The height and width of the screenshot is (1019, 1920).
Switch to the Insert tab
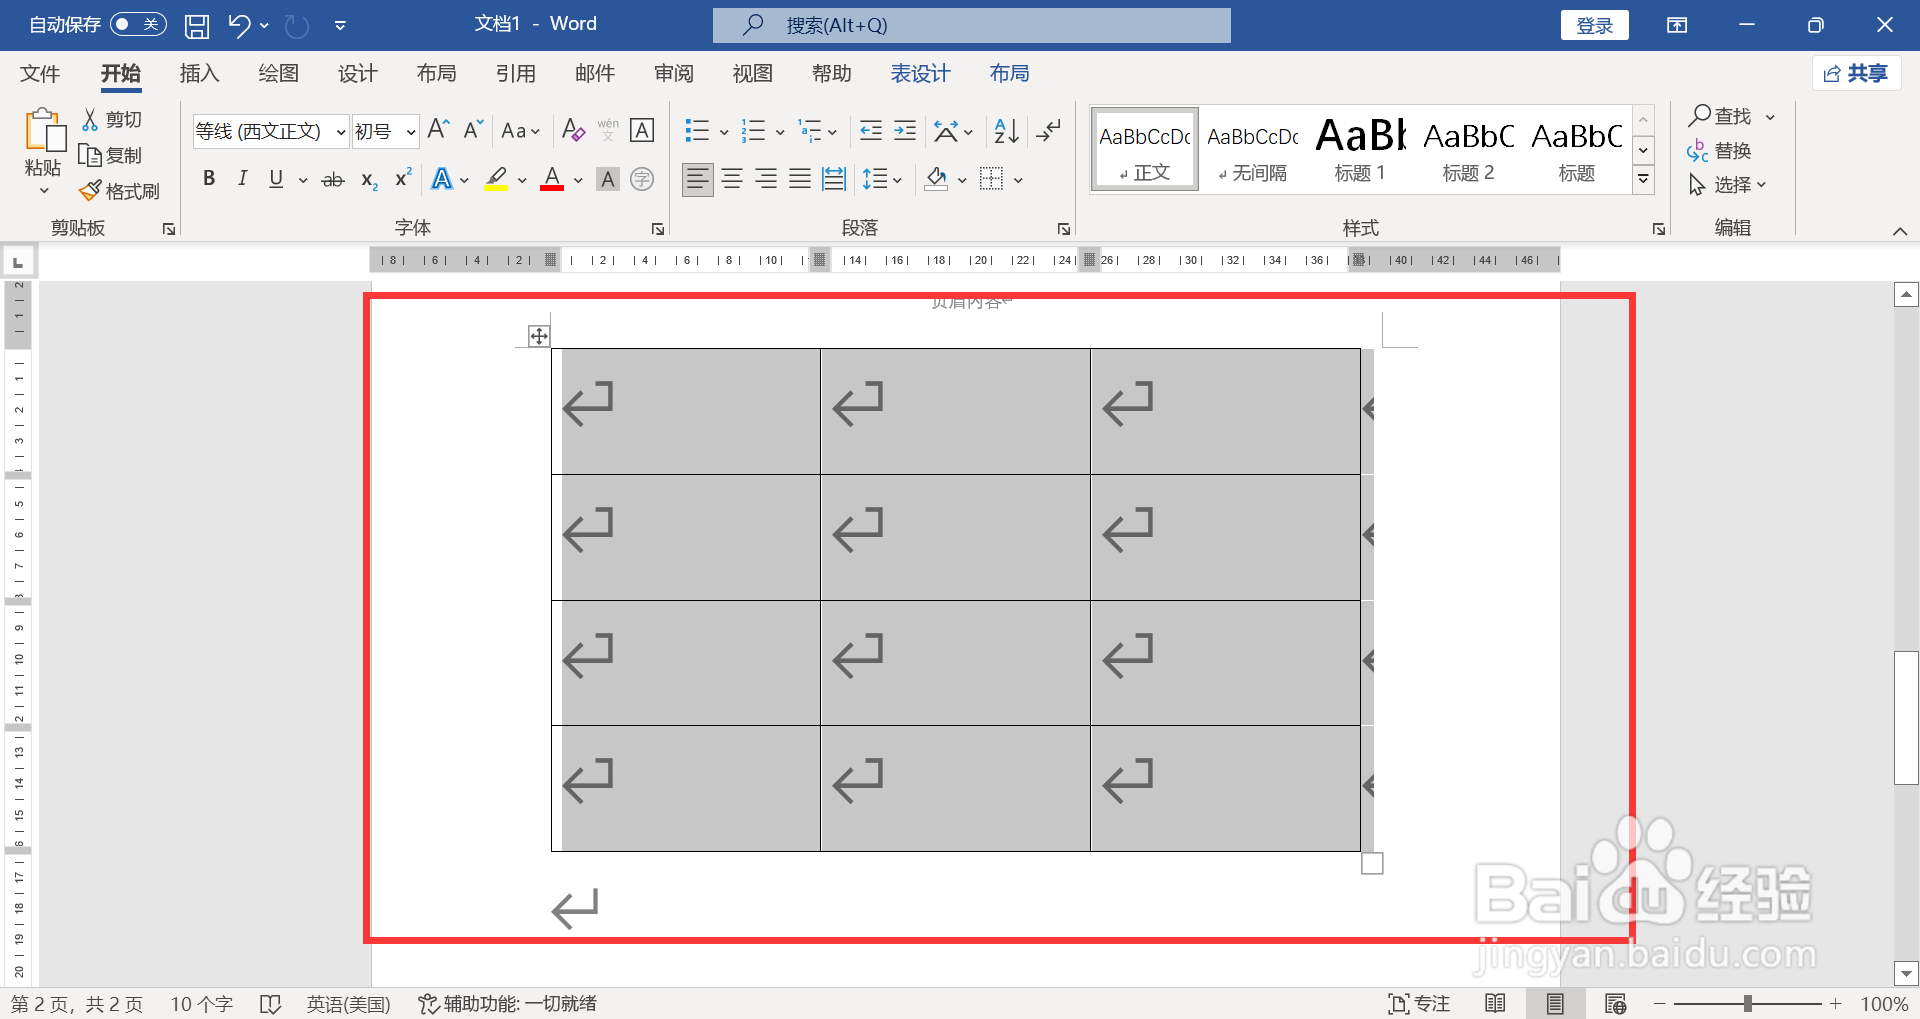pyautogui.click(x=199, y=73)
